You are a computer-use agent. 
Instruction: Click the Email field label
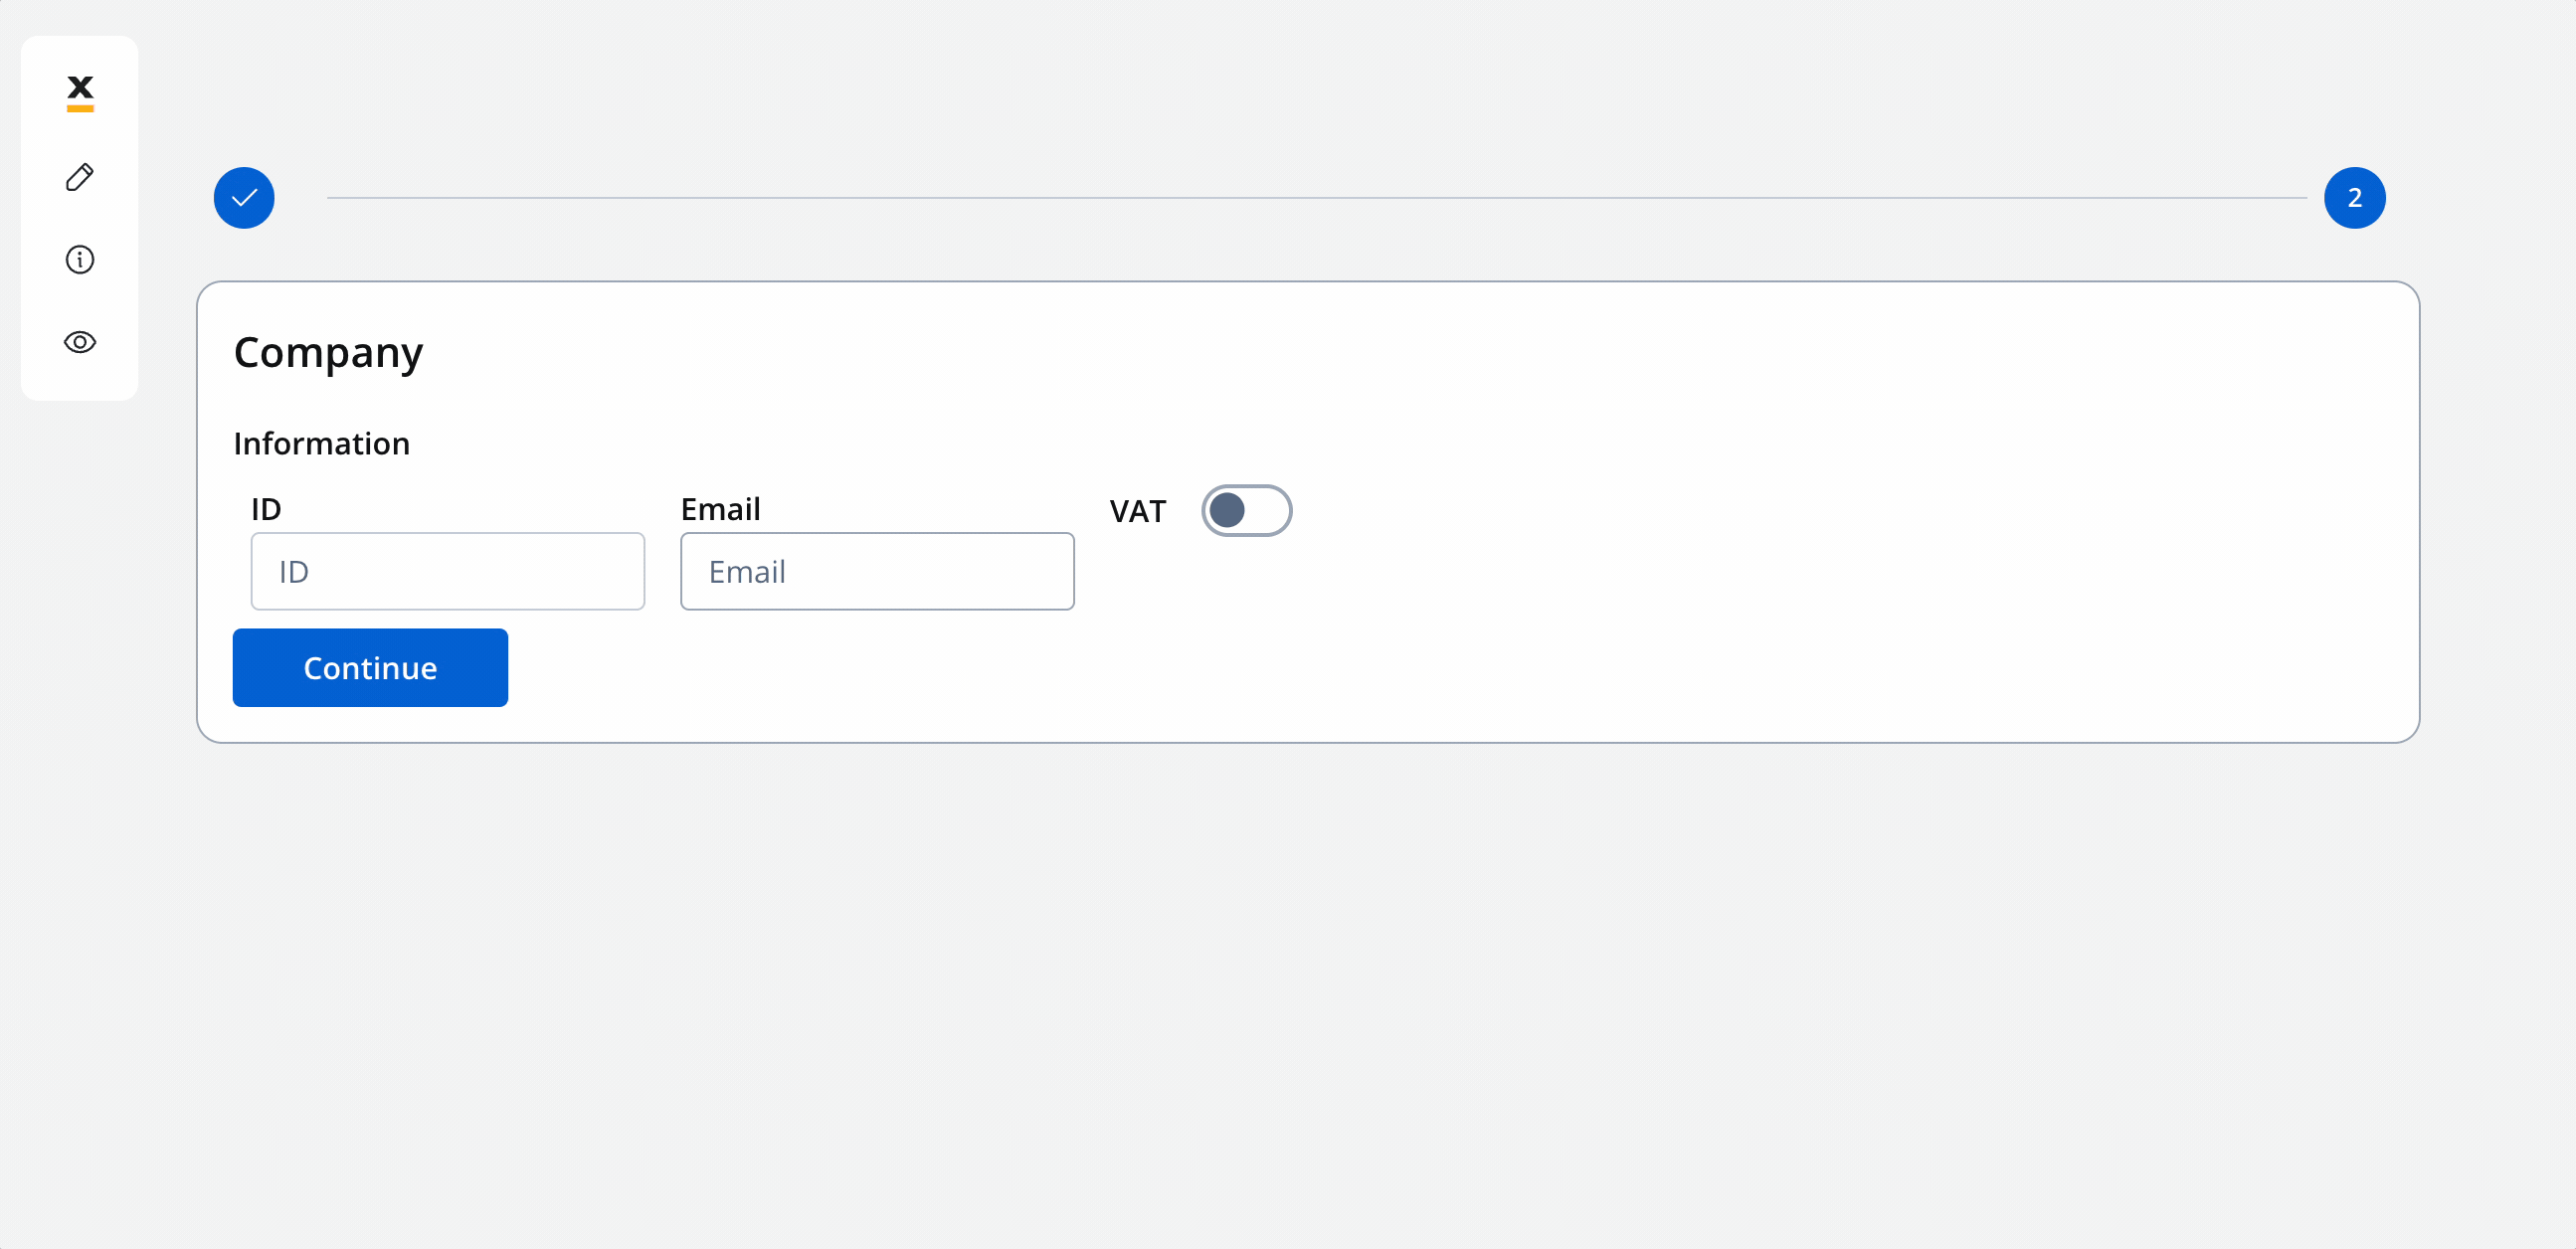coord(720,509)
